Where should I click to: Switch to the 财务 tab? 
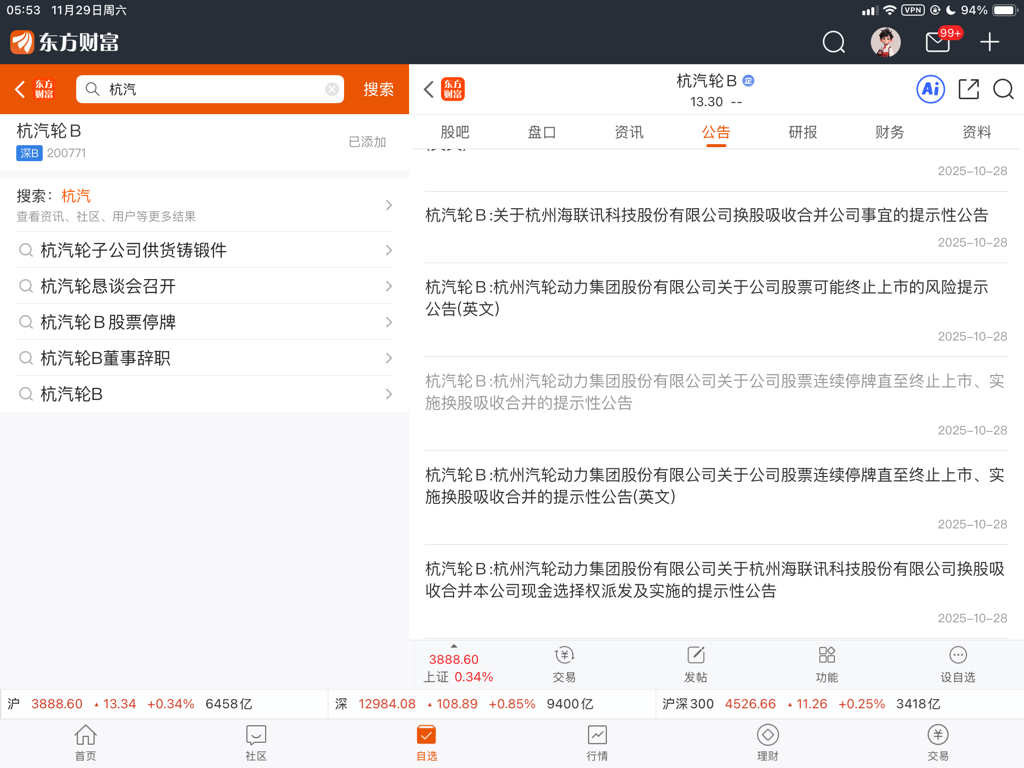click(889, 133)
